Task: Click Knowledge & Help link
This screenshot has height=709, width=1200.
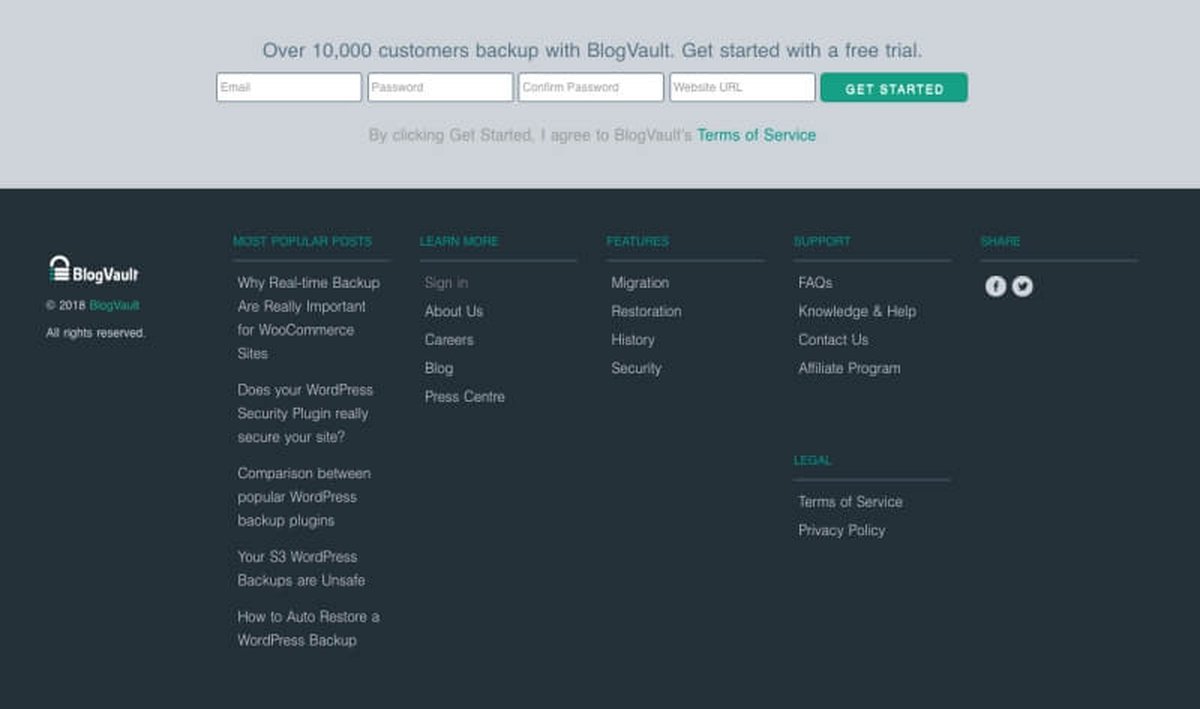Action: [856, 311]
